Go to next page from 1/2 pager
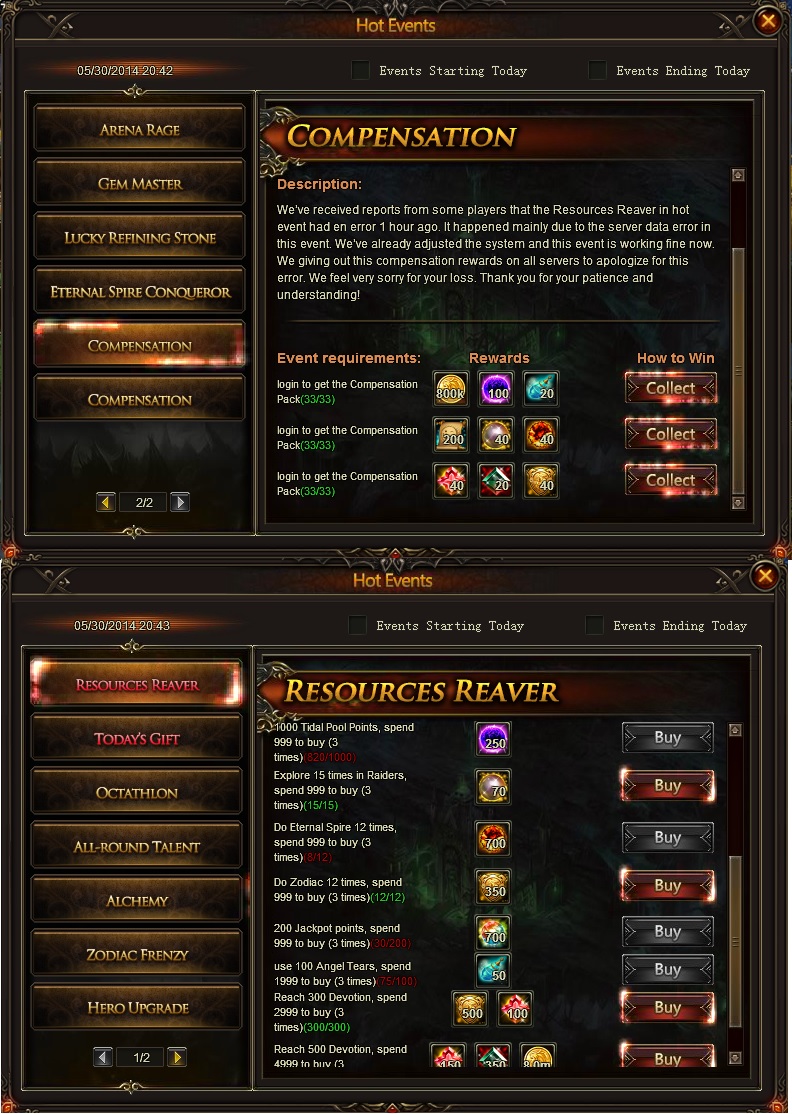 point(177,1057)
